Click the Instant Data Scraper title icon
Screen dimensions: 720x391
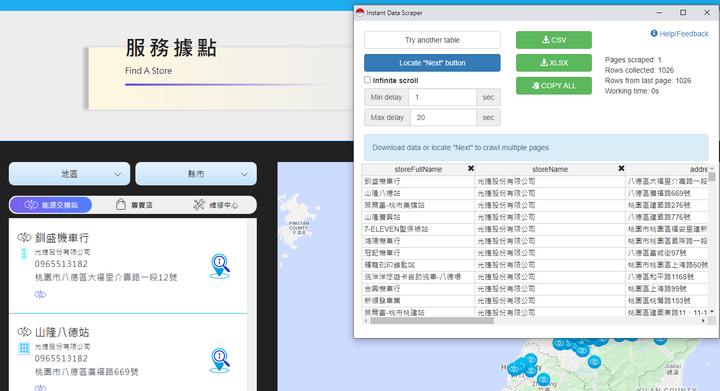click(360, 12)
